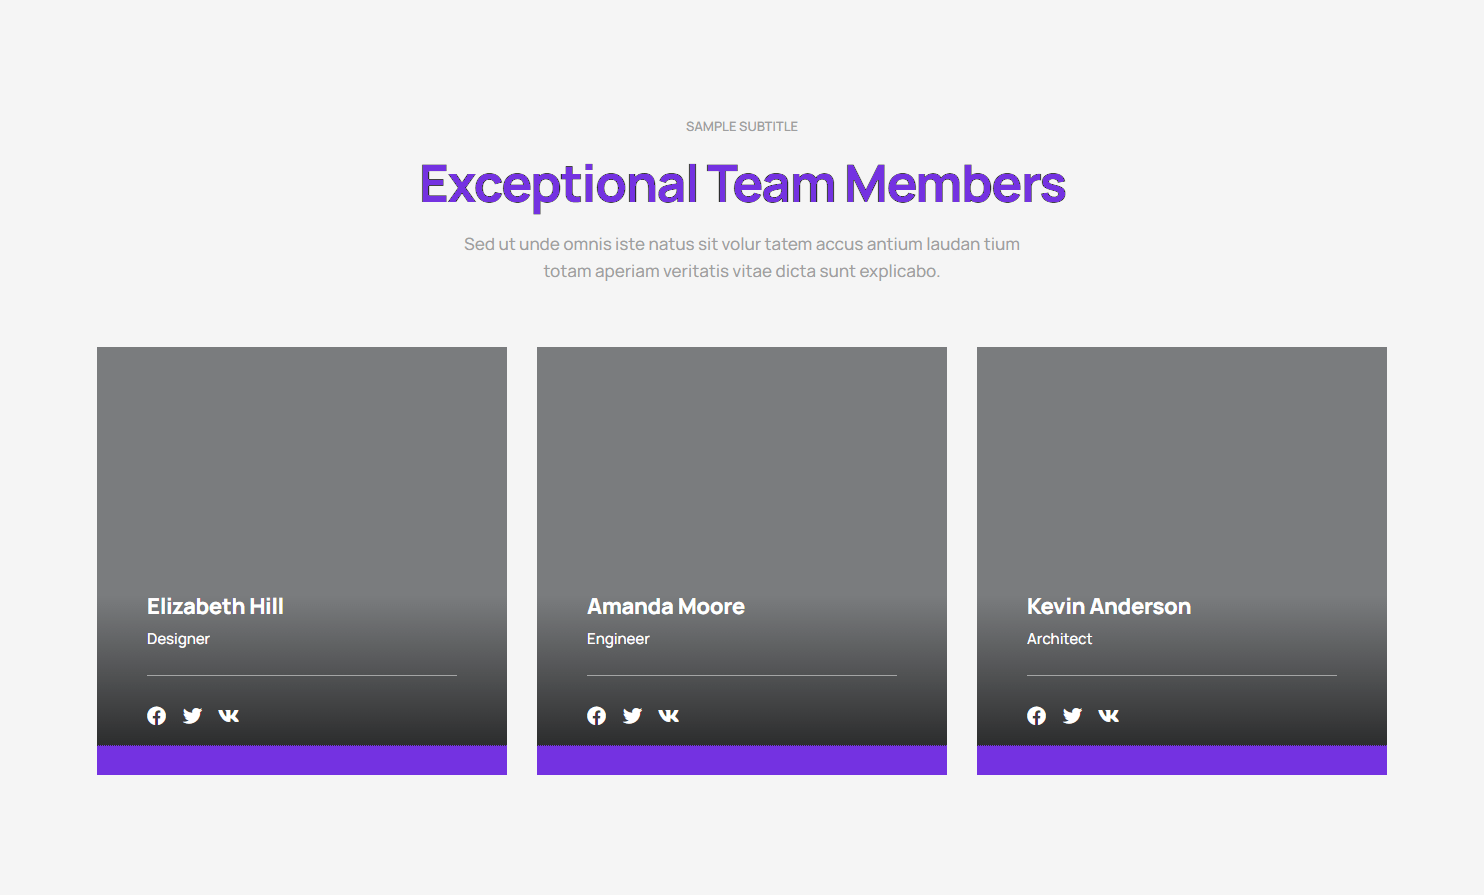This screenshot has width=1484, height=895.
Task: Open Amanda Moore's VK icon
Action: (669, 716)
